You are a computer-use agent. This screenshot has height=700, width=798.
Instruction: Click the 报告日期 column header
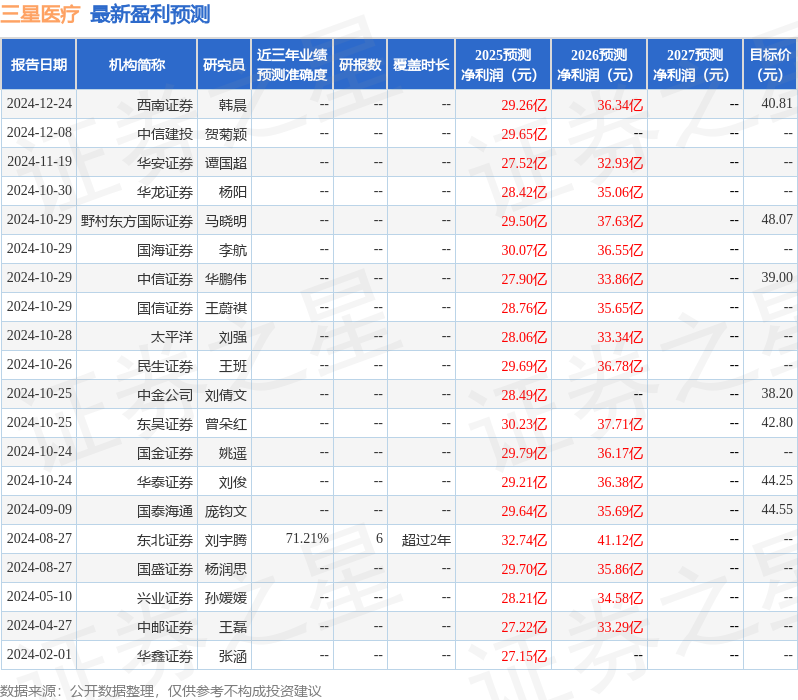point(39,65)
